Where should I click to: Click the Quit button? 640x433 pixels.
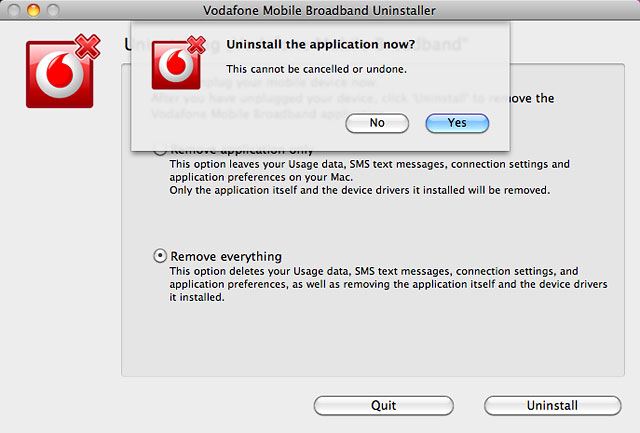point(383,405)
